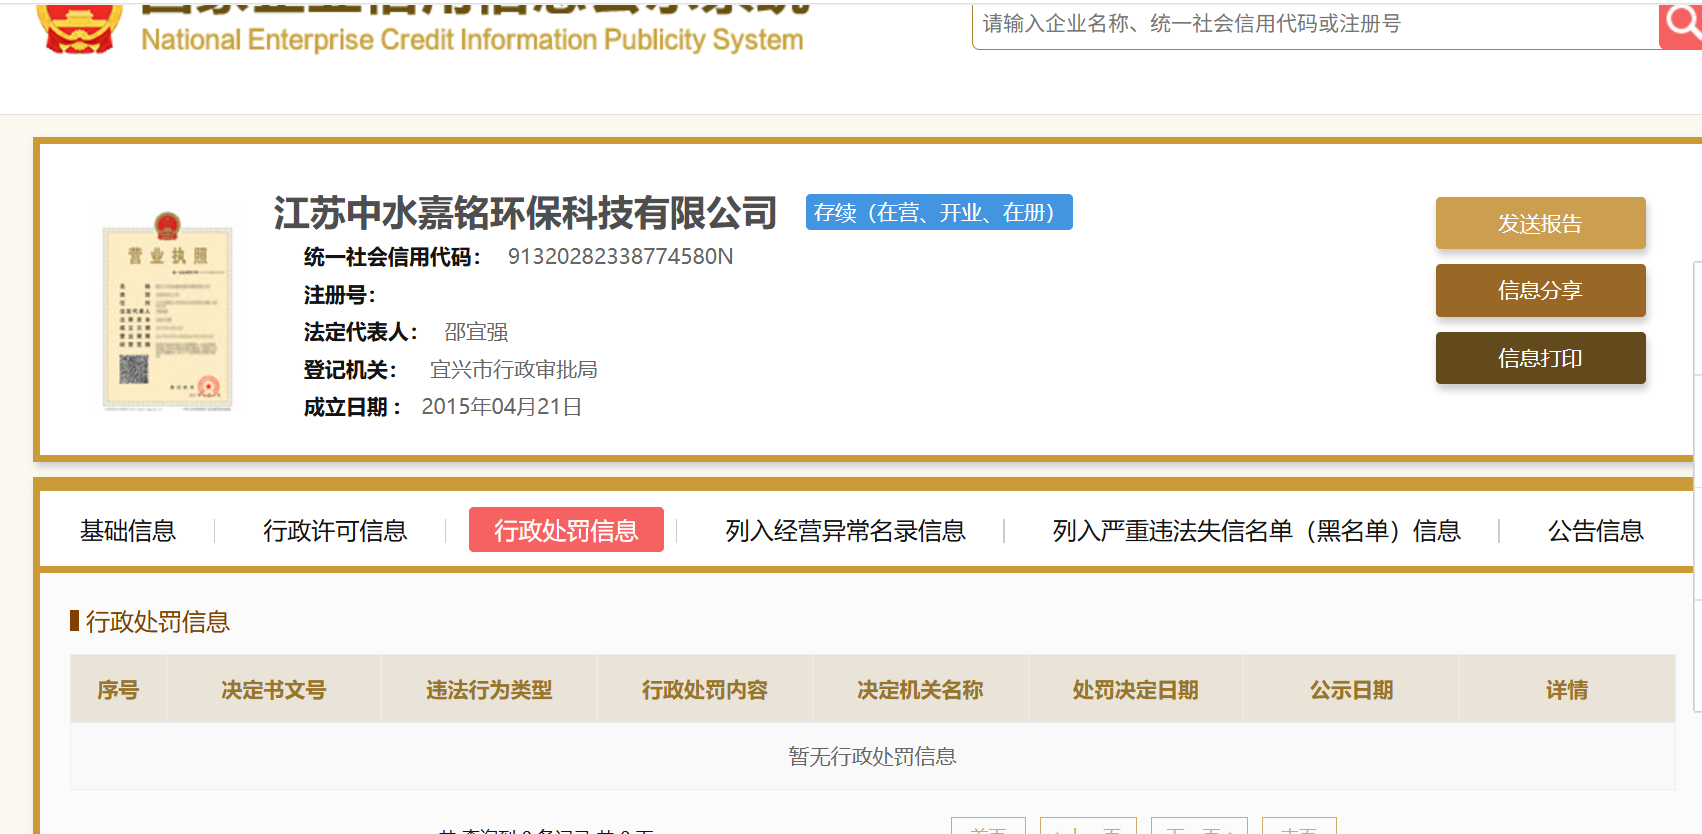Click the 法定代表人 label
This screenshot has height=834, width=1702.
click(361, 332)
